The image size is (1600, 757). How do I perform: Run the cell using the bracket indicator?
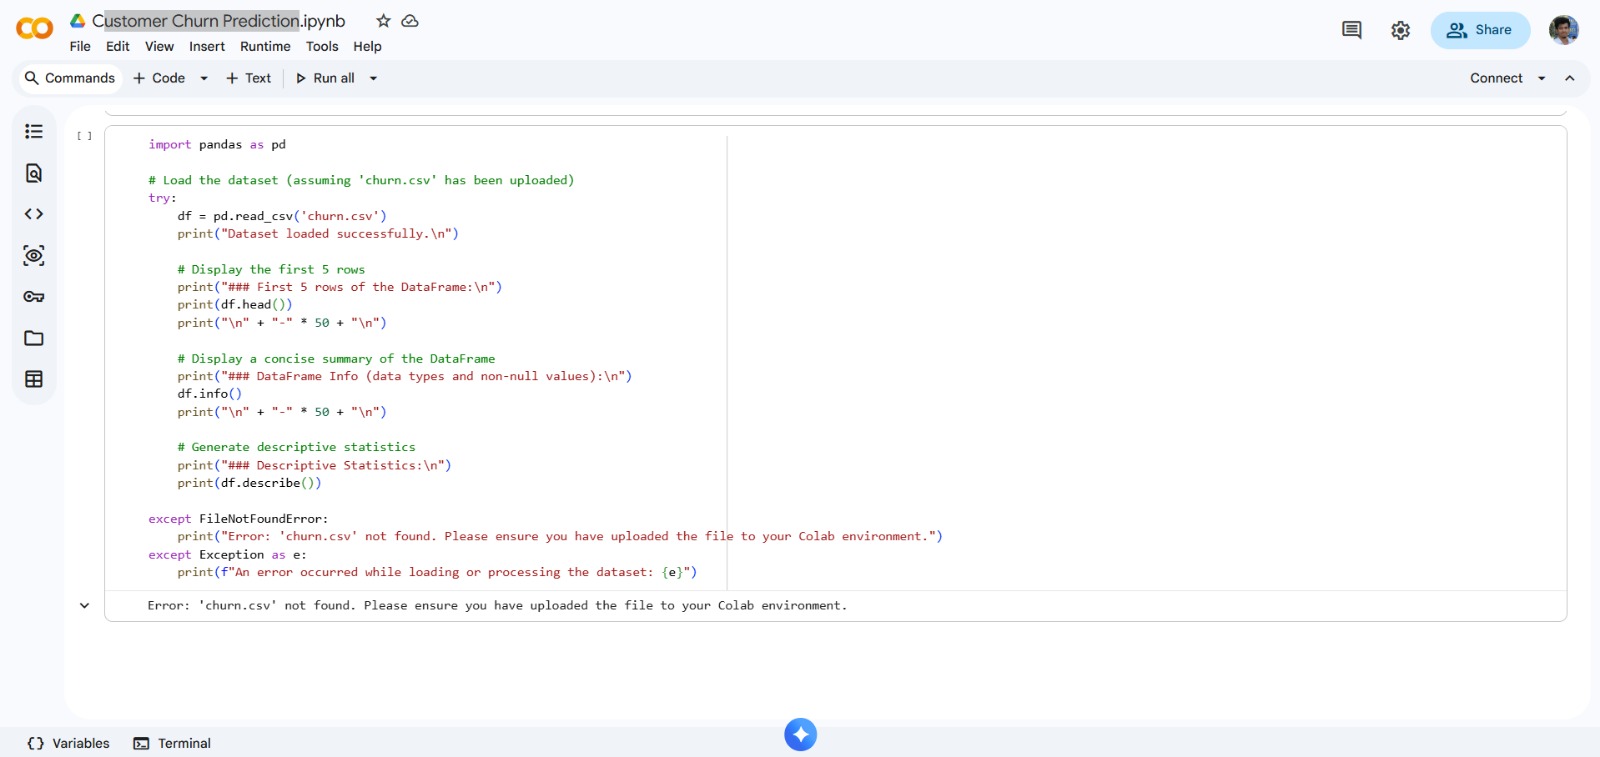pyautogui.click(x=84, y=136)
